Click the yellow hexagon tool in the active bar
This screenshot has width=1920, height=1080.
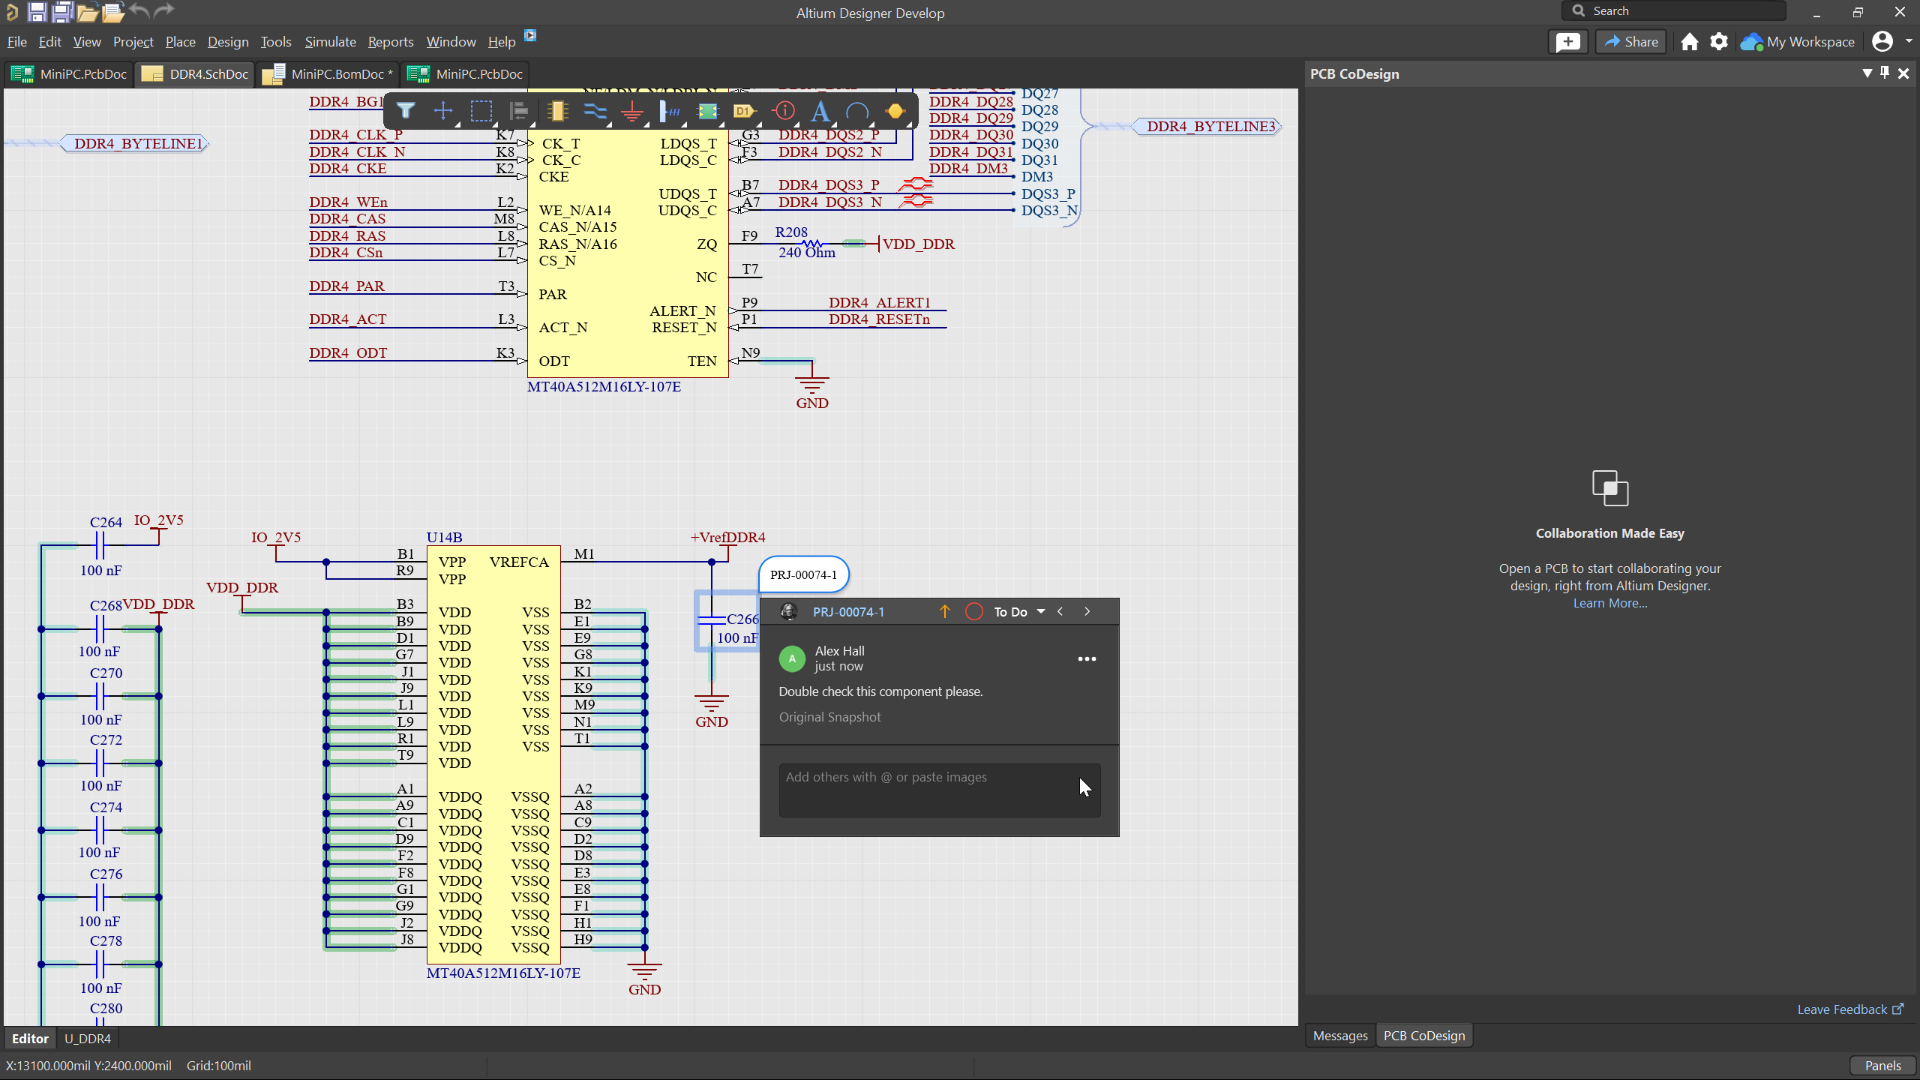[896, 111]
